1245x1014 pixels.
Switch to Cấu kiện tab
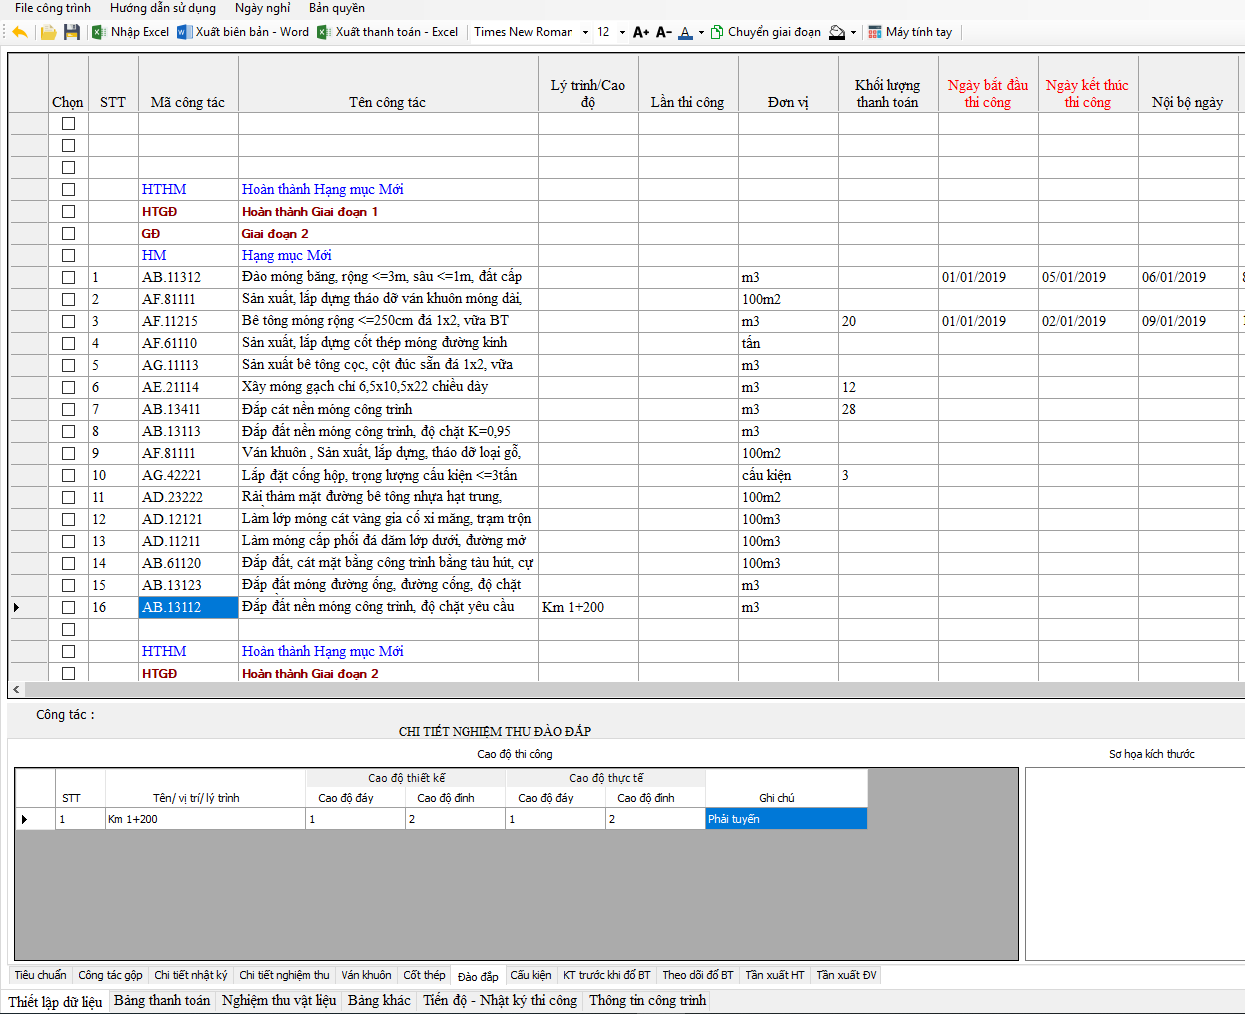click(x=530, y=975)
